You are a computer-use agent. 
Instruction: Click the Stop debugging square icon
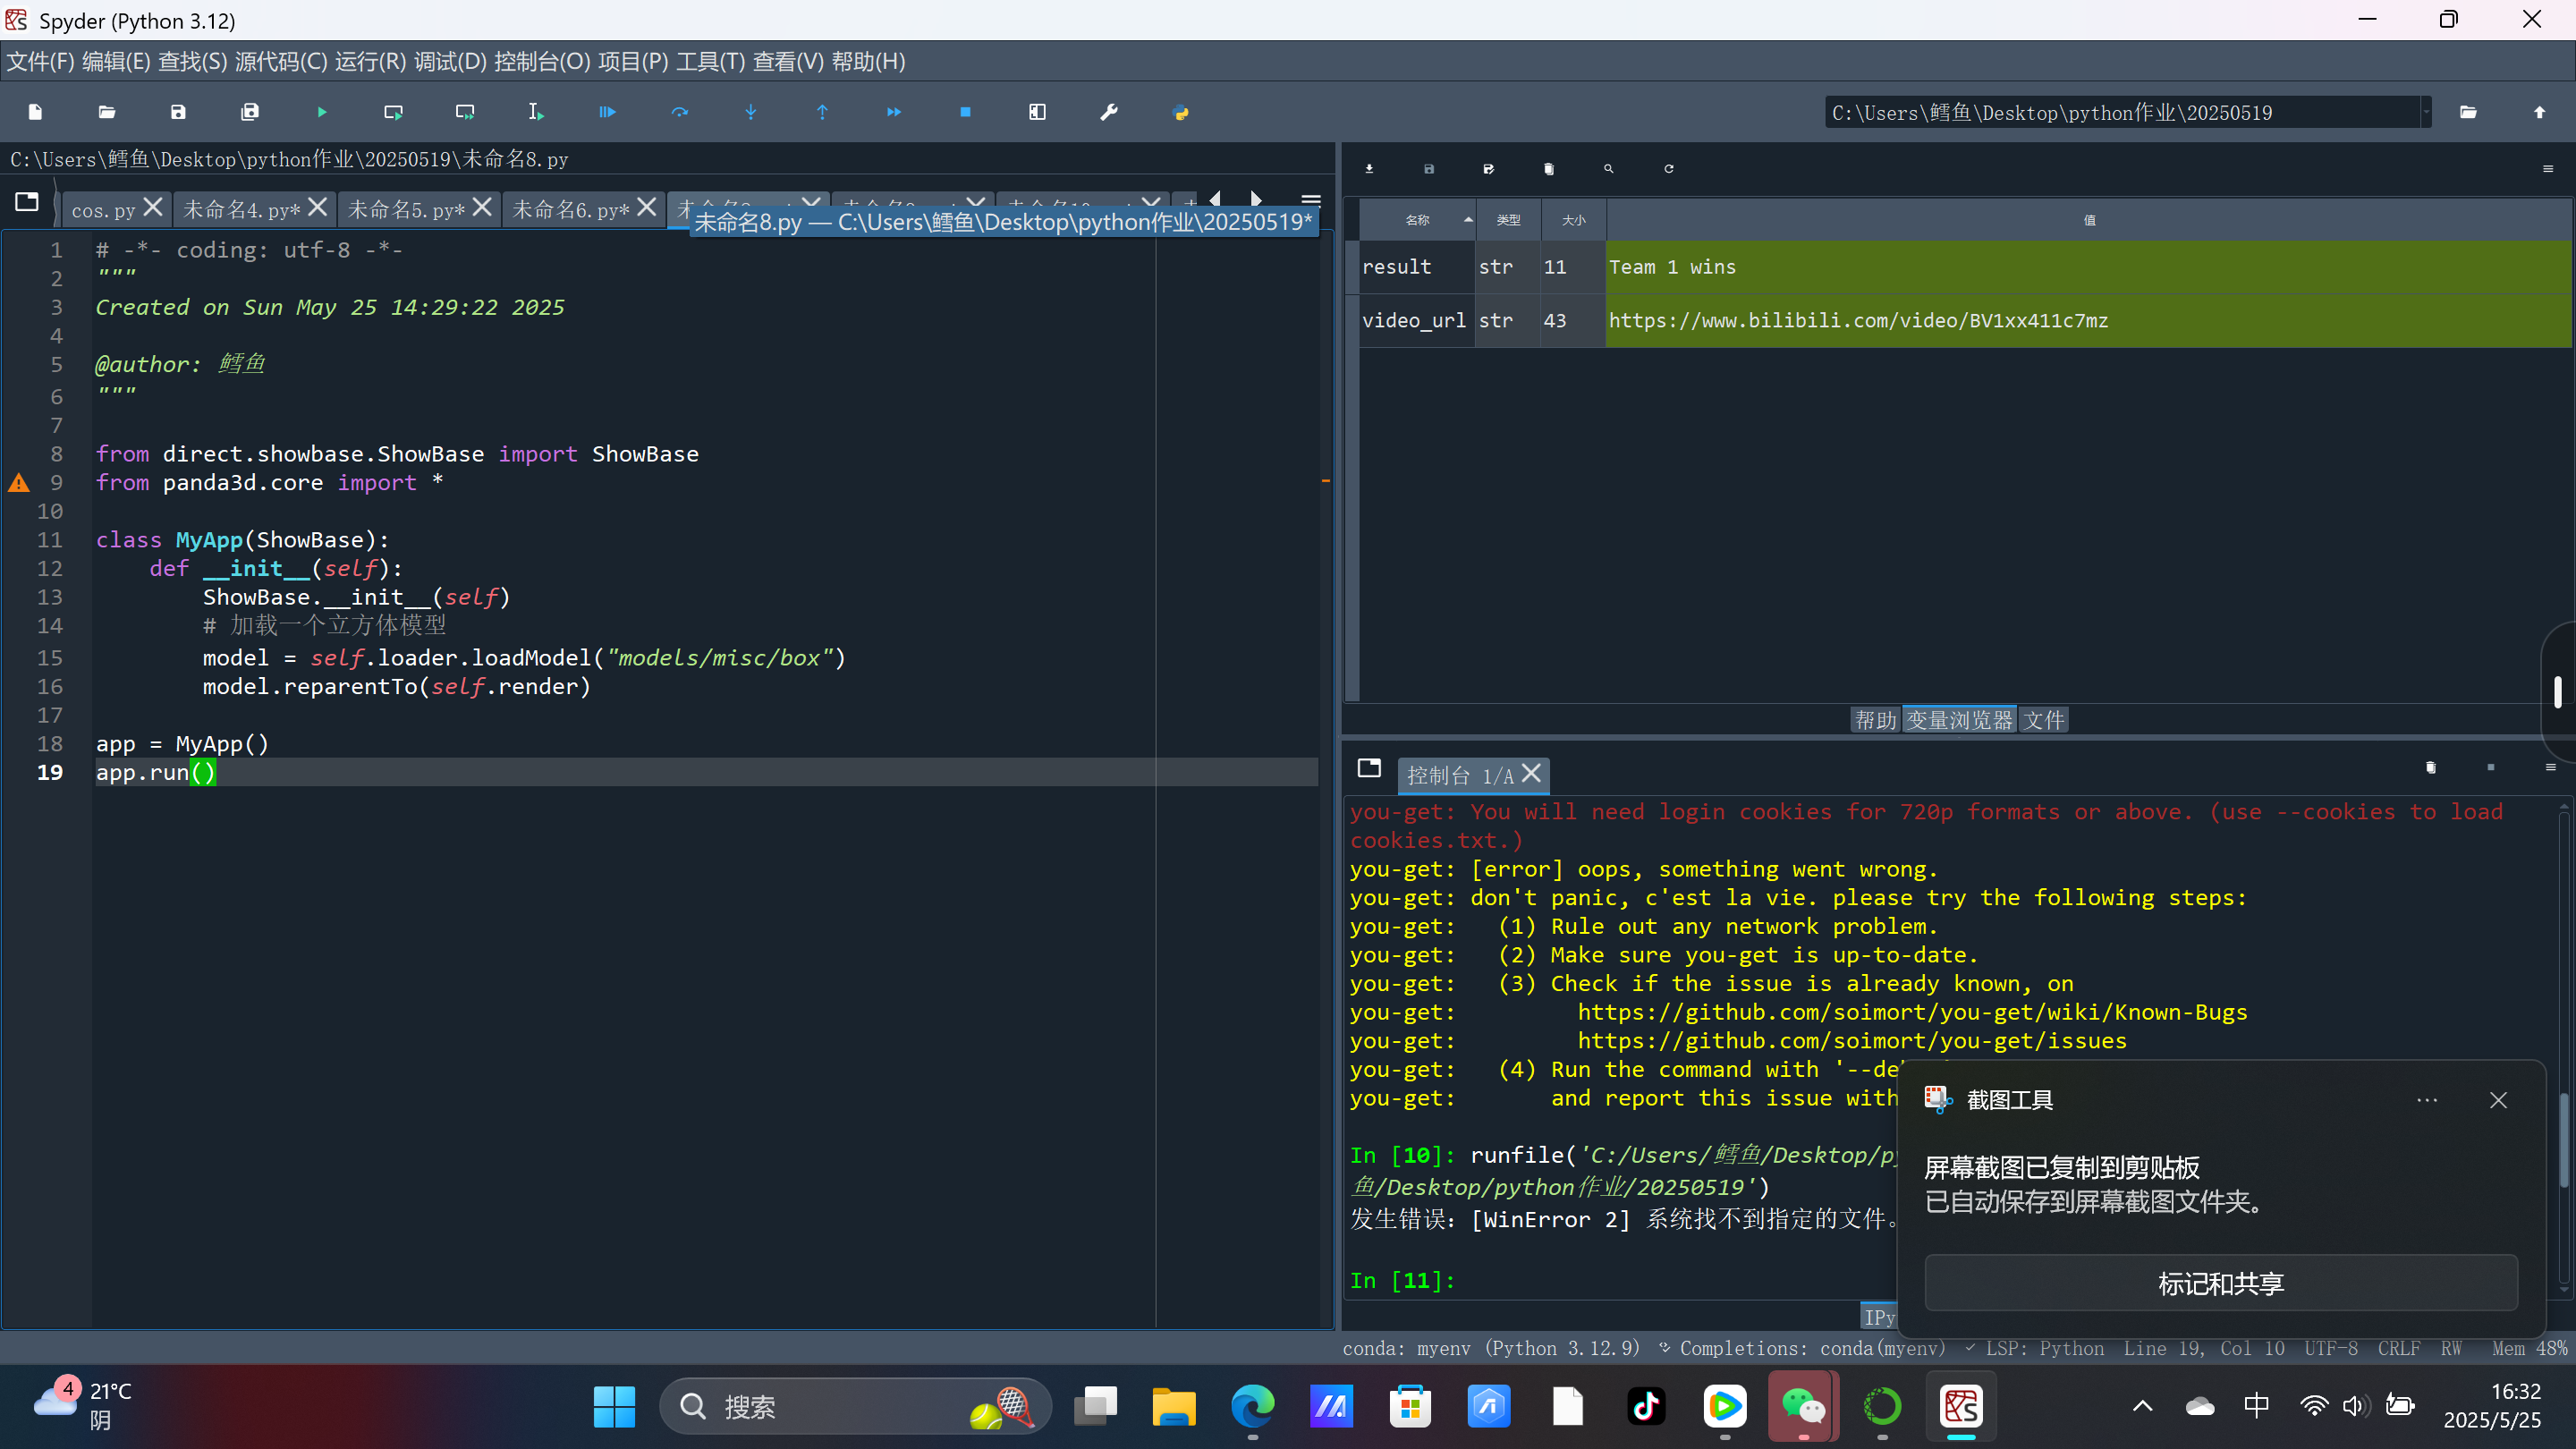click(x=965, y=112)
